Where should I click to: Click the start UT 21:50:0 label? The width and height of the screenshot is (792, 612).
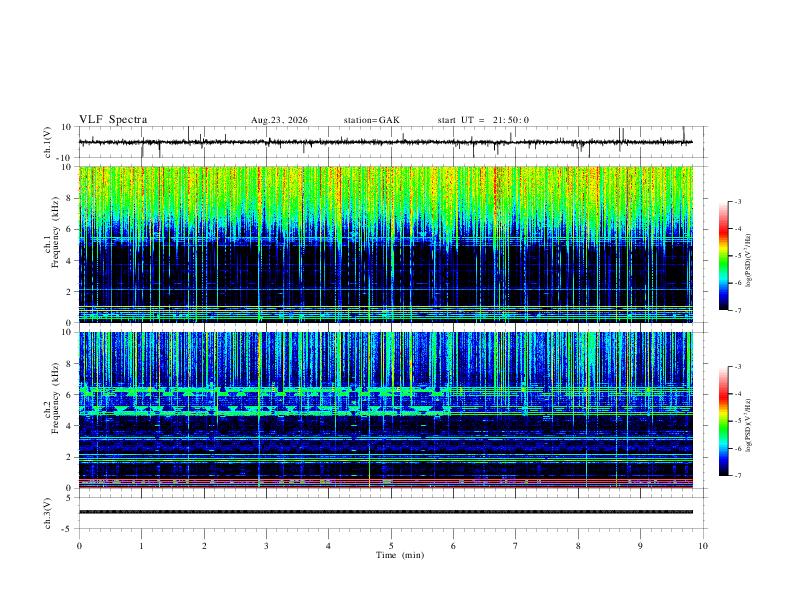[483, 120]
